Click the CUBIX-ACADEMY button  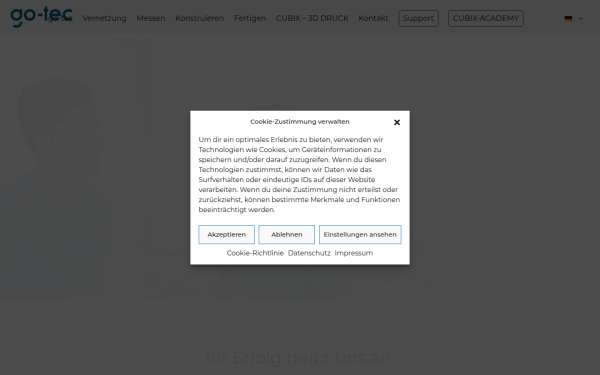click(486, 18)
